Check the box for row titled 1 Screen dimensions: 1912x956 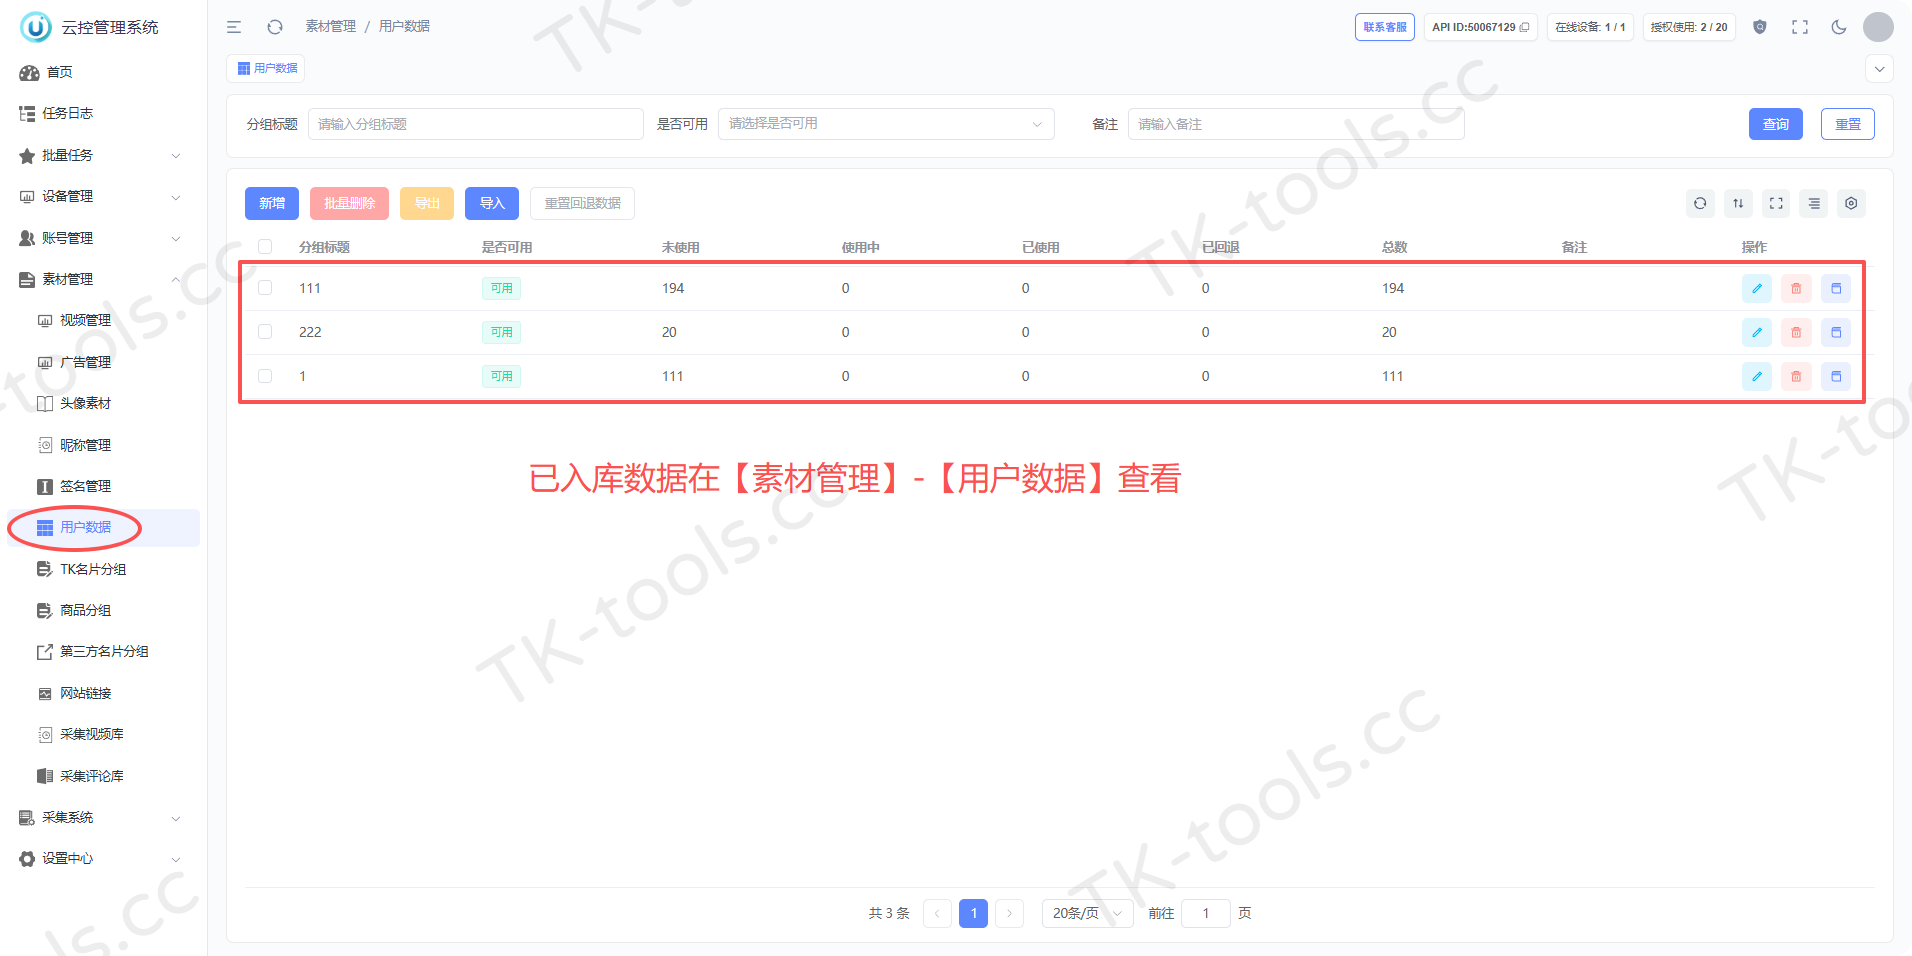pos(265,376)
